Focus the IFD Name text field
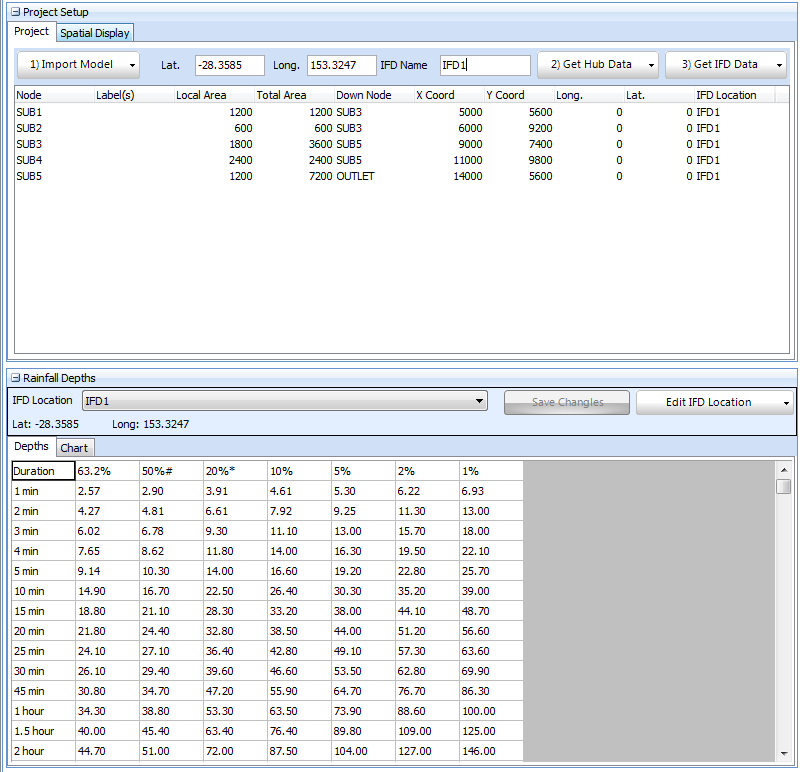The width and height of the screenshot is (800, 772). pos(484,65)
